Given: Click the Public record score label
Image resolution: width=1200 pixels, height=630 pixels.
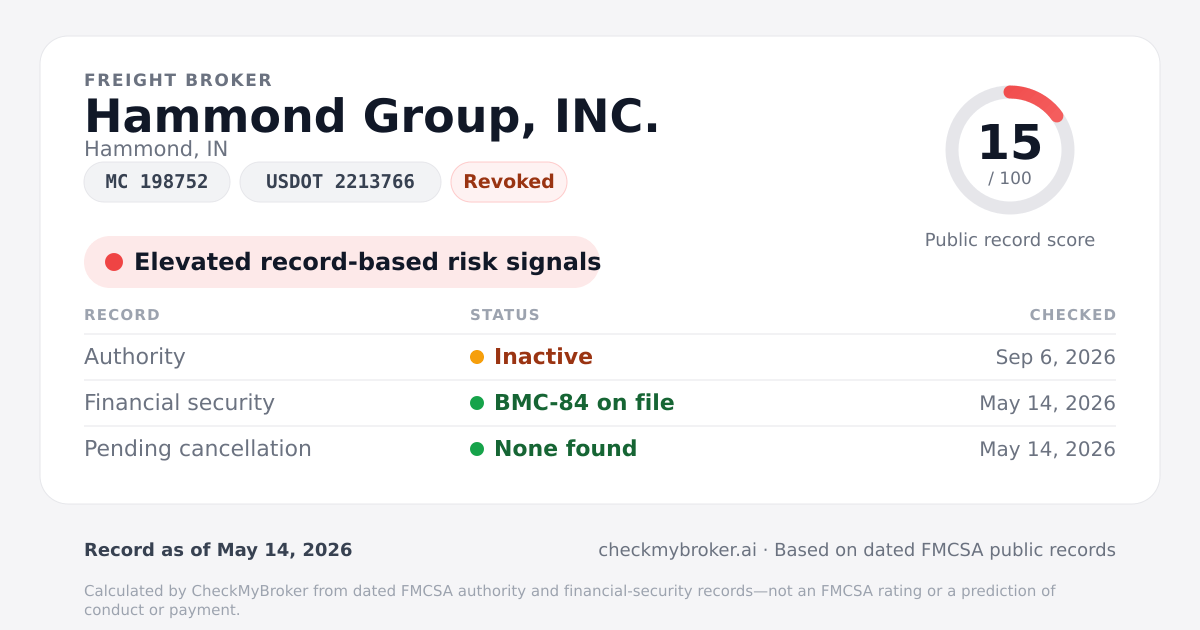Looking at the screenshot, I should (1010, 240).
